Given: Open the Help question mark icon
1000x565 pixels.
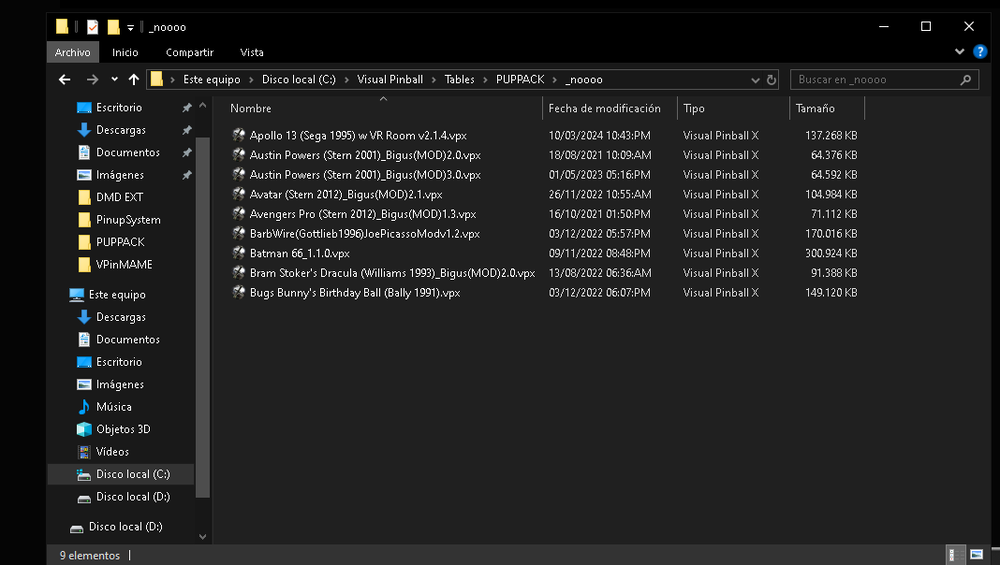Looking at the screenshot, I should pyautogui.click(x=980, y=52).
